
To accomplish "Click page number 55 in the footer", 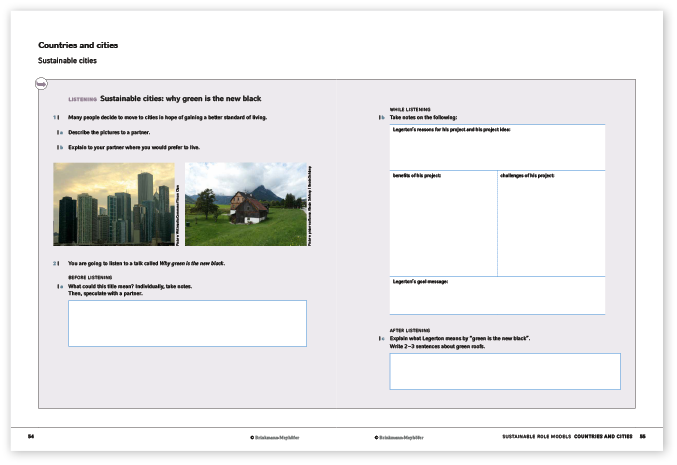I will 643,436.
